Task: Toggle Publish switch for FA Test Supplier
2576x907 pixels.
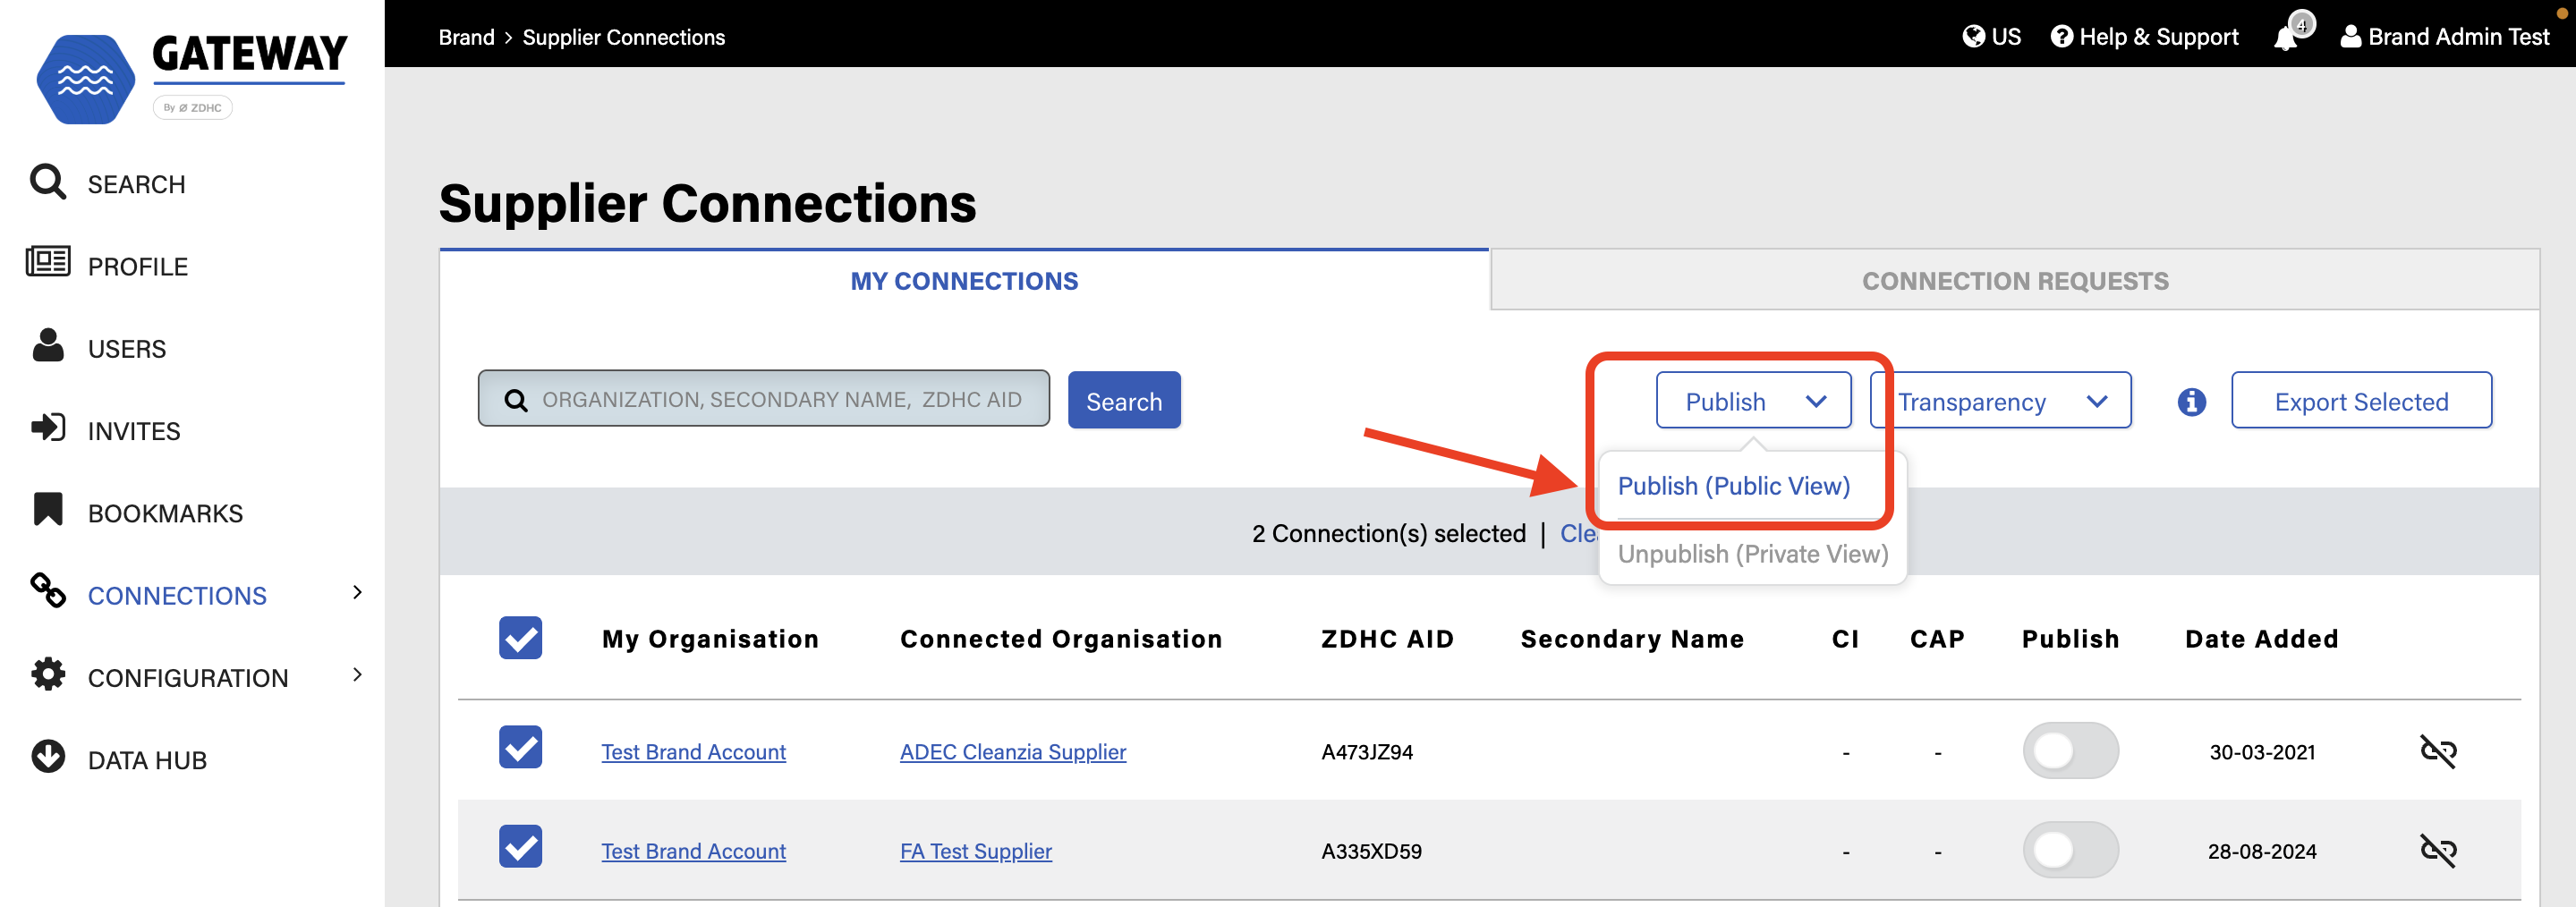Action: (x=2070, y=850)
